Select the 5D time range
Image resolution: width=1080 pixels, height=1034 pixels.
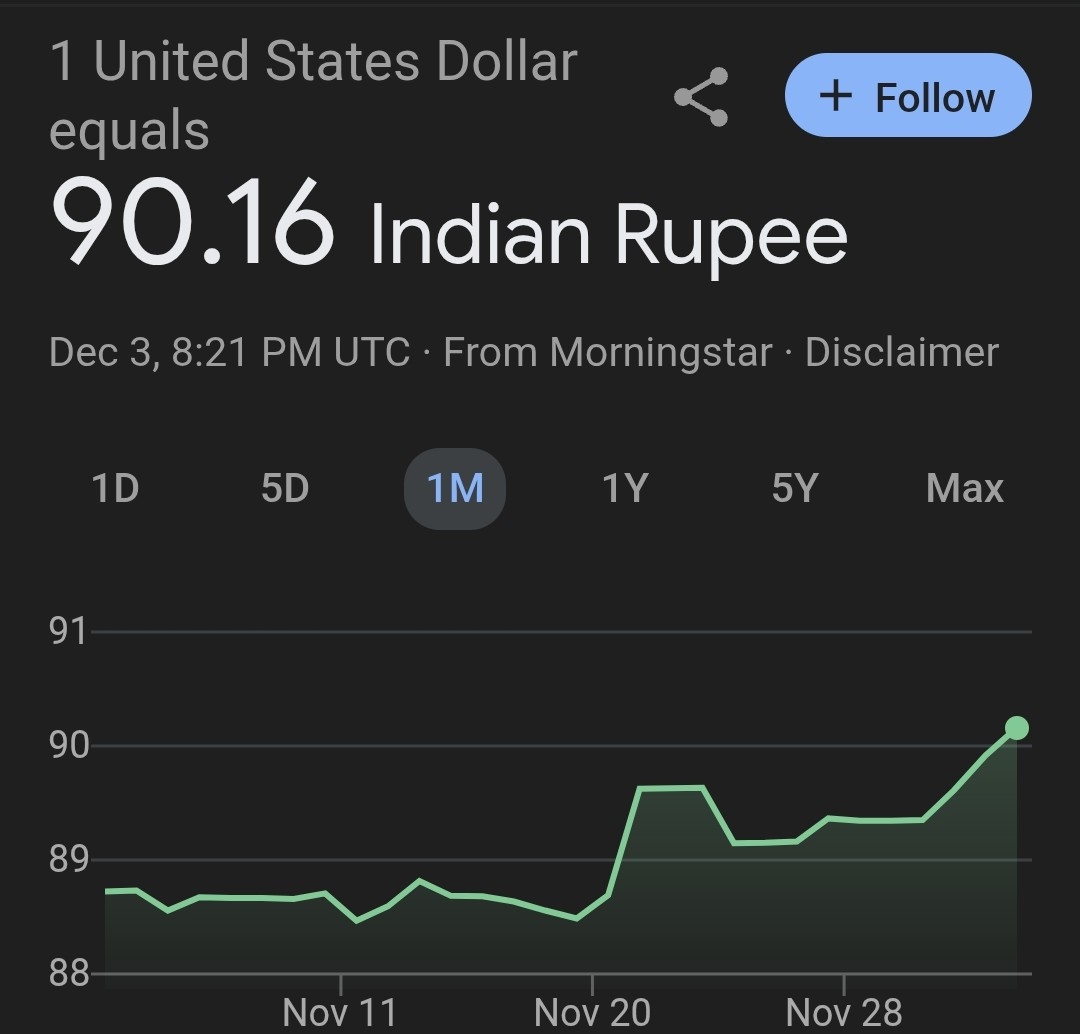click(285, 489)
